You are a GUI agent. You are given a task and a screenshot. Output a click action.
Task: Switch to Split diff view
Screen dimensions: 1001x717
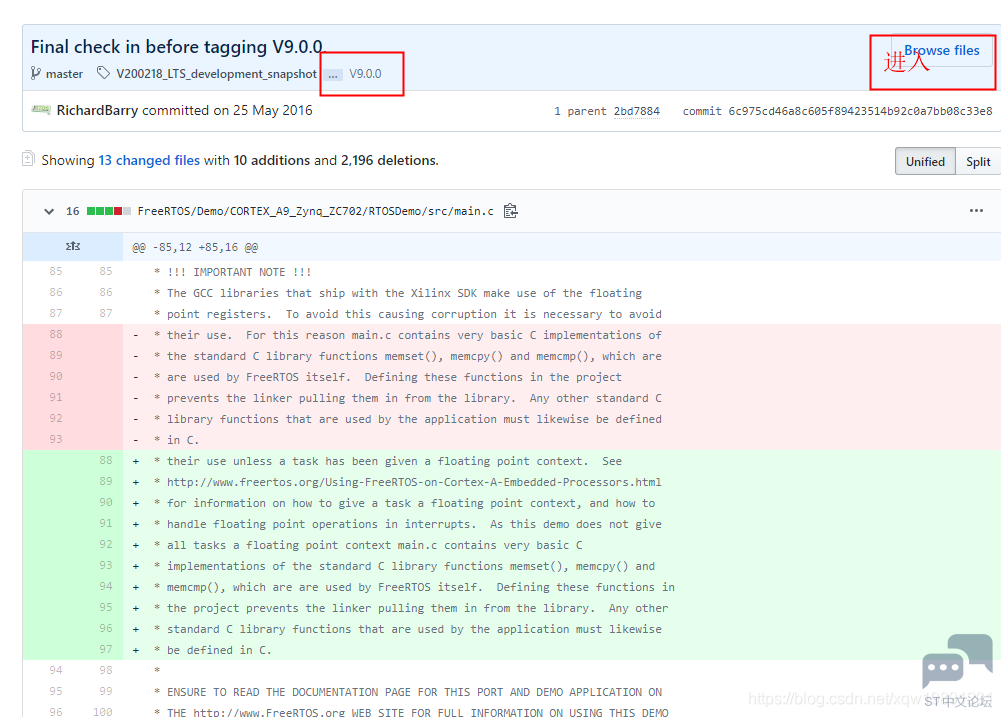978,162
